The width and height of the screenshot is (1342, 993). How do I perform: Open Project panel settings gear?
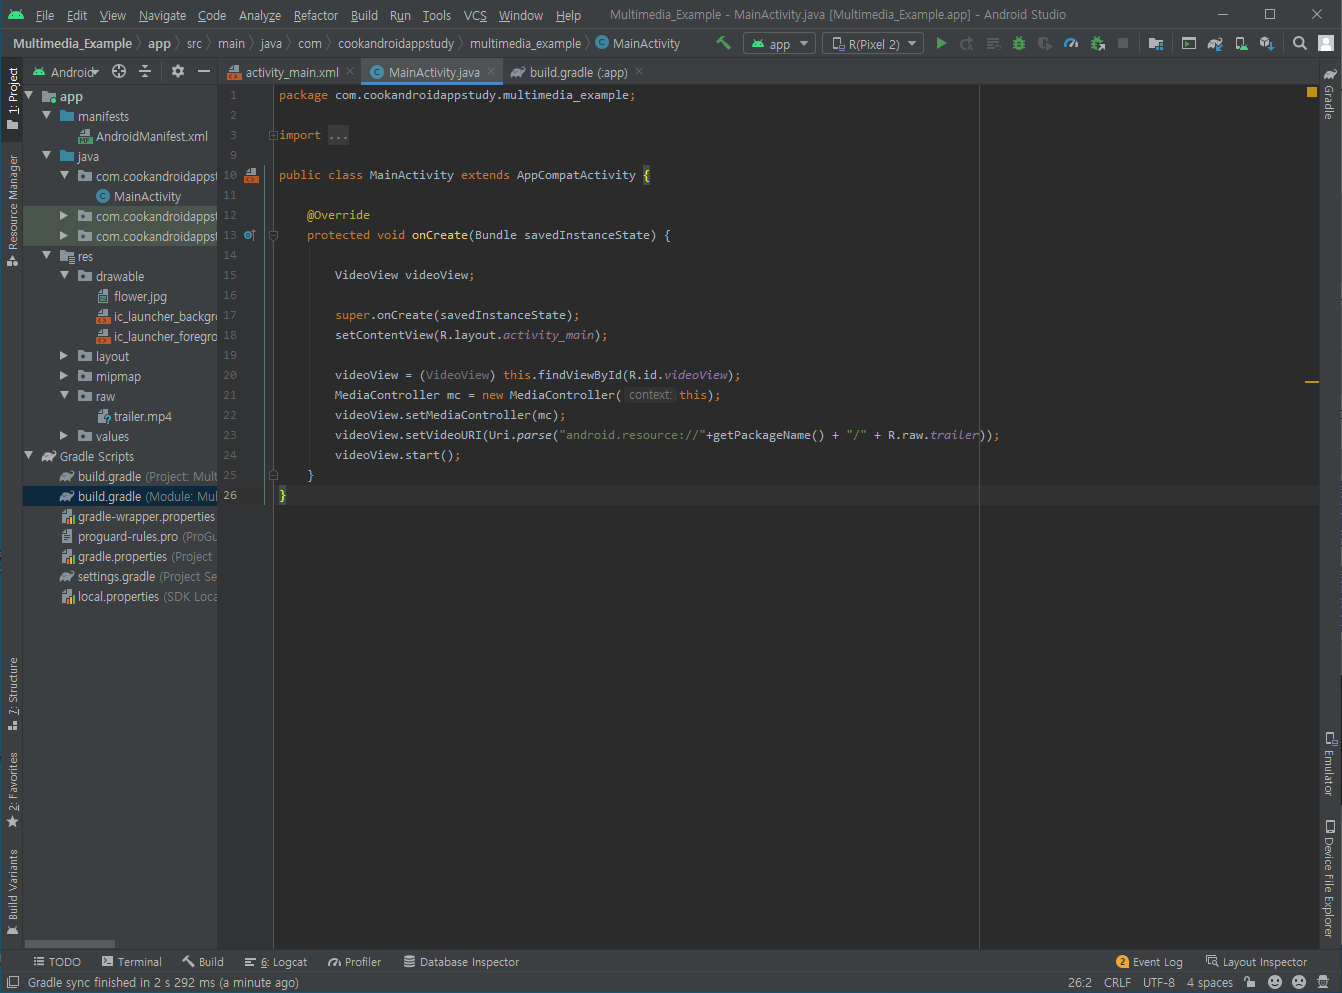178,71
